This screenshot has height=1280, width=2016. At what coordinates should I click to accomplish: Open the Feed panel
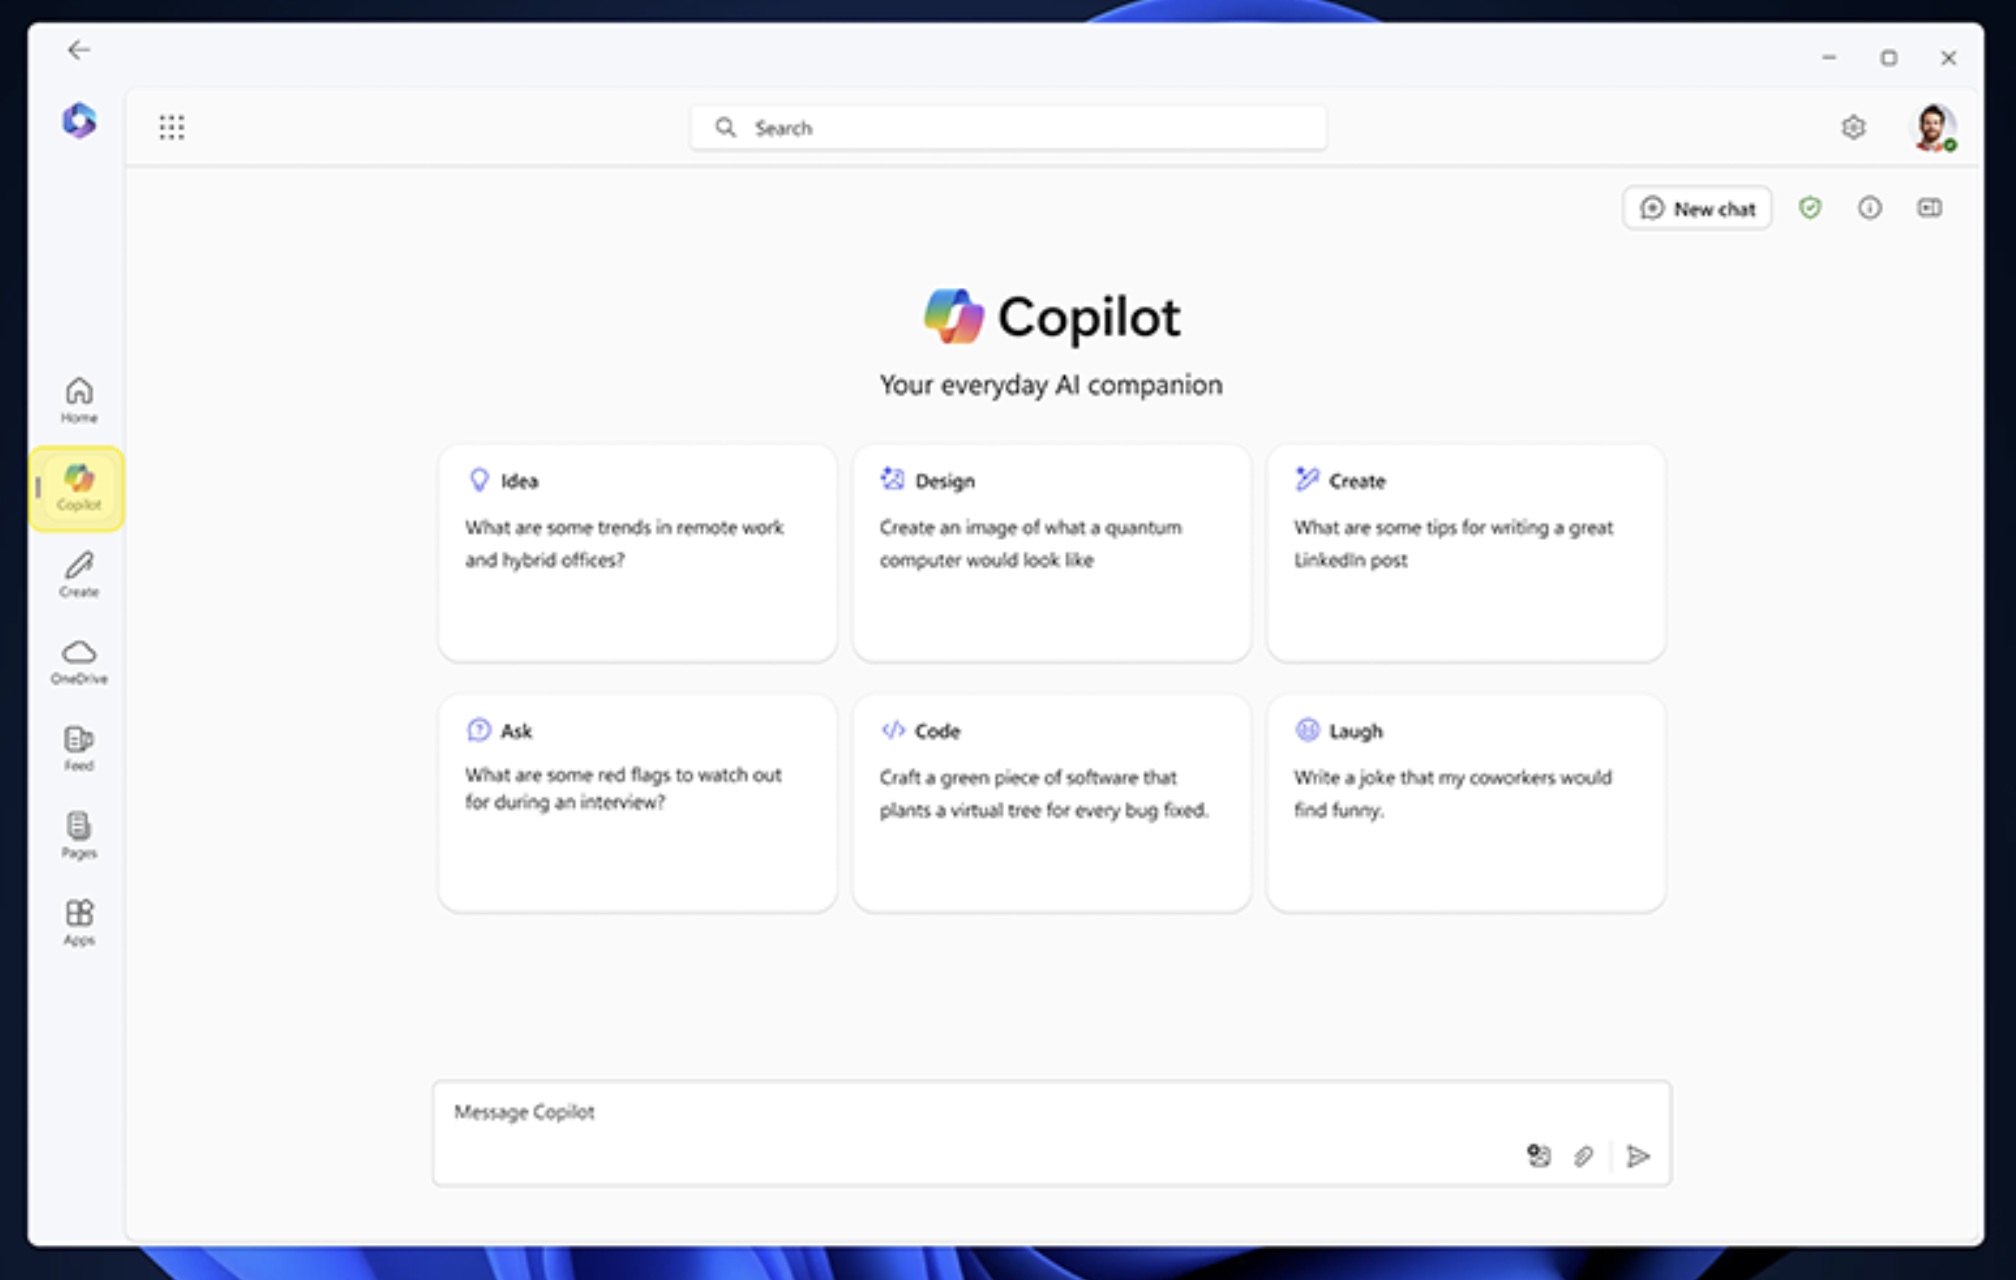pyautogui.click(x=78, y=747)
